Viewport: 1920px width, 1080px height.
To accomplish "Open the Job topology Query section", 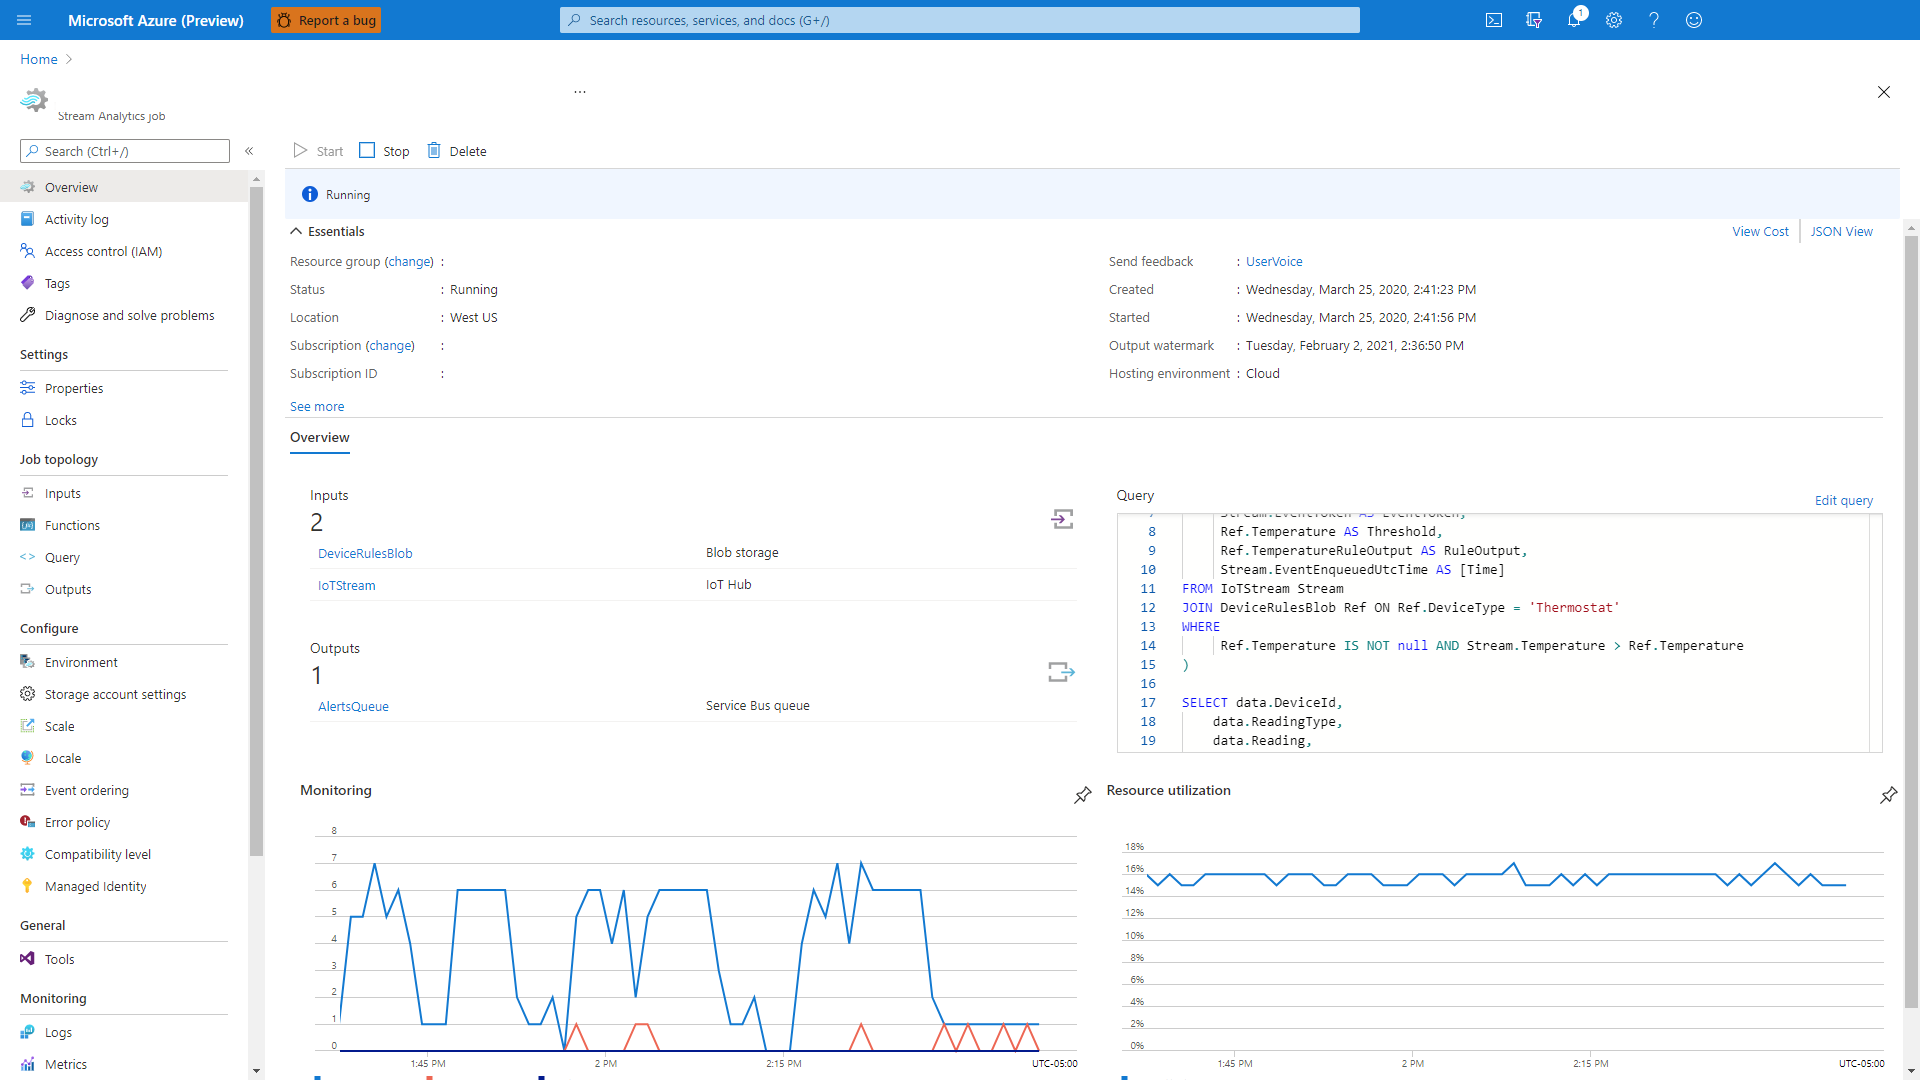I will (62, 556).
